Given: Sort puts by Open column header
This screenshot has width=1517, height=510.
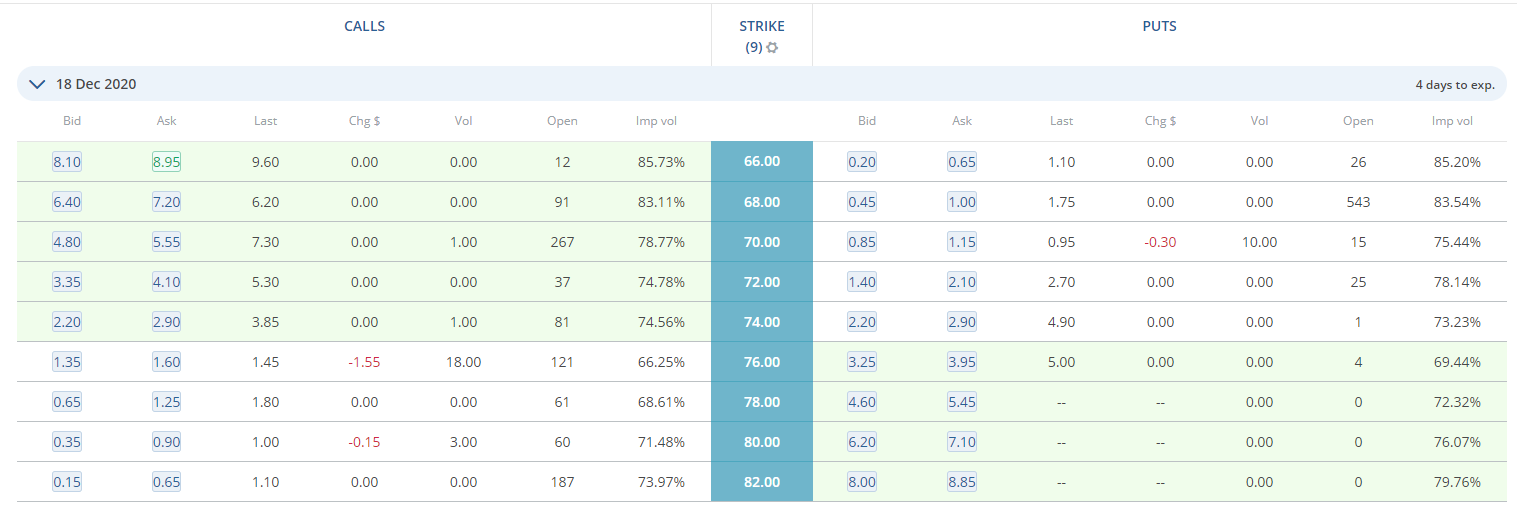Looking at the screenshot, I should 1358,121.
